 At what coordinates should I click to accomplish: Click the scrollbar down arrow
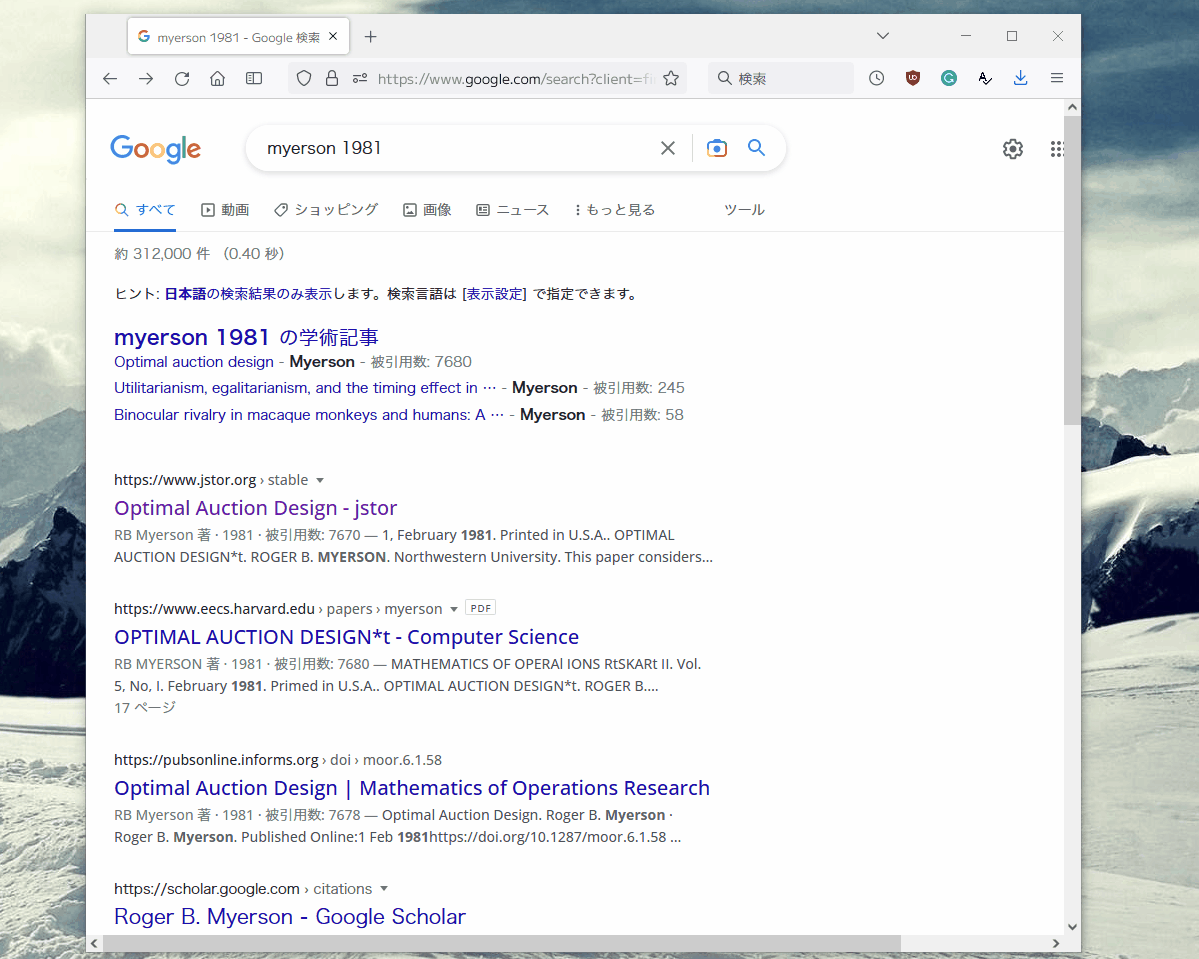point(1072,926)
